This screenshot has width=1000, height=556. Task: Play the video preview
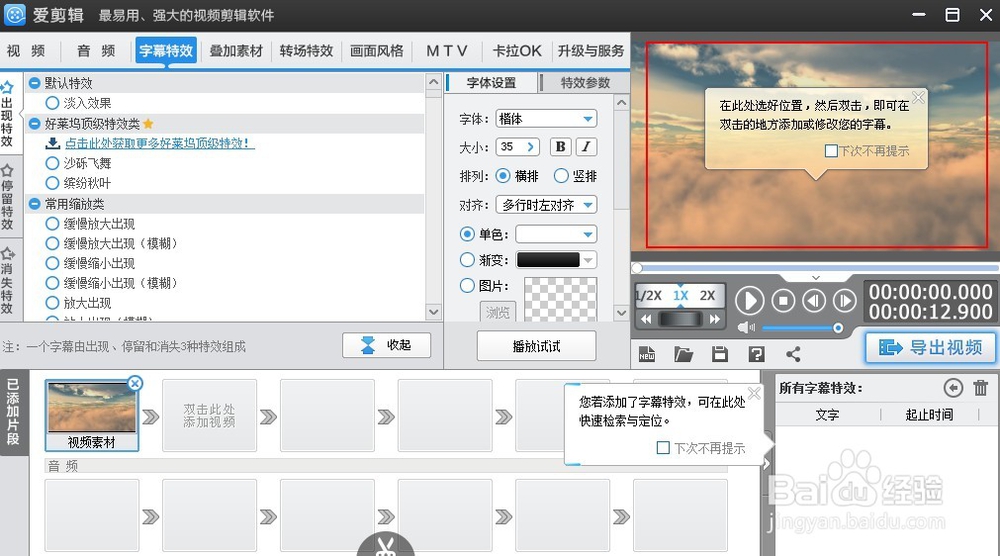point(749,300)
